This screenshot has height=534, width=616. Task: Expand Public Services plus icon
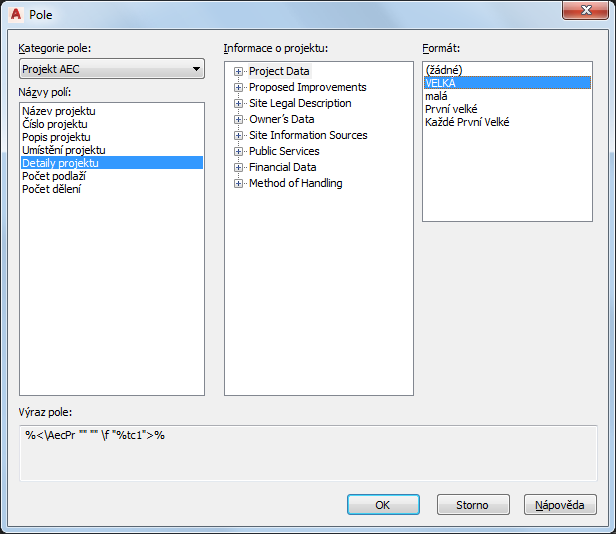238,151
